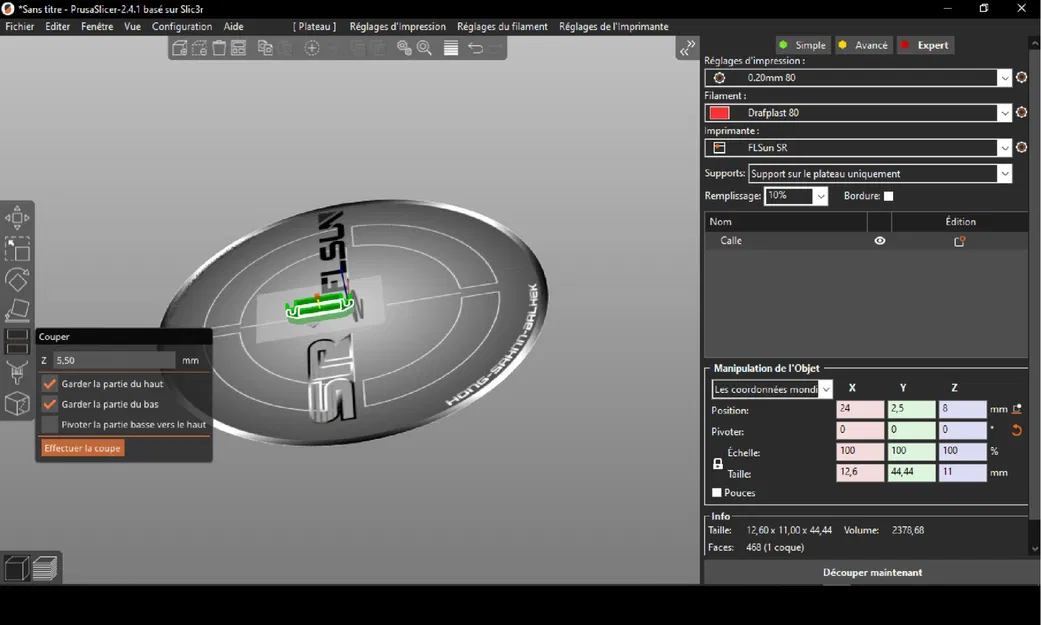Expand the Supports dropdown list
Viewport: 1041px width, 625px height.
1004,174
